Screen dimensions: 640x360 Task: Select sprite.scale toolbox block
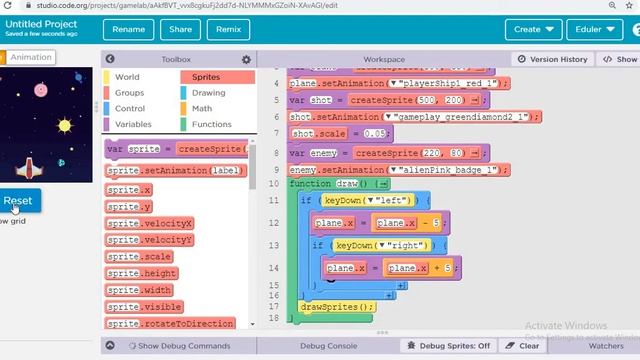click(139, 257)
